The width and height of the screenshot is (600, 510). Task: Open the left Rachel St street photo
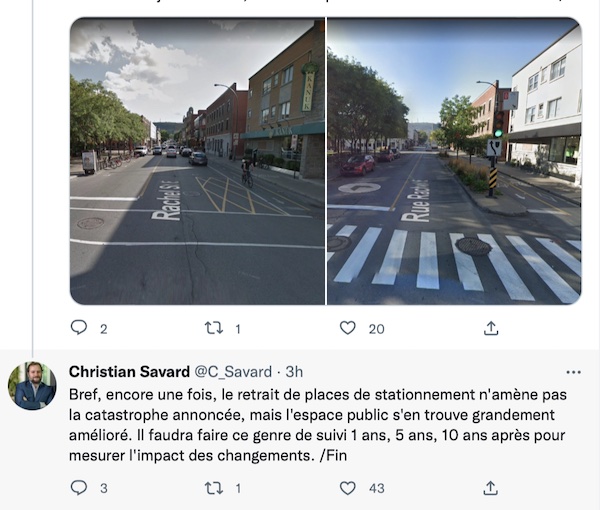point(197,161)
